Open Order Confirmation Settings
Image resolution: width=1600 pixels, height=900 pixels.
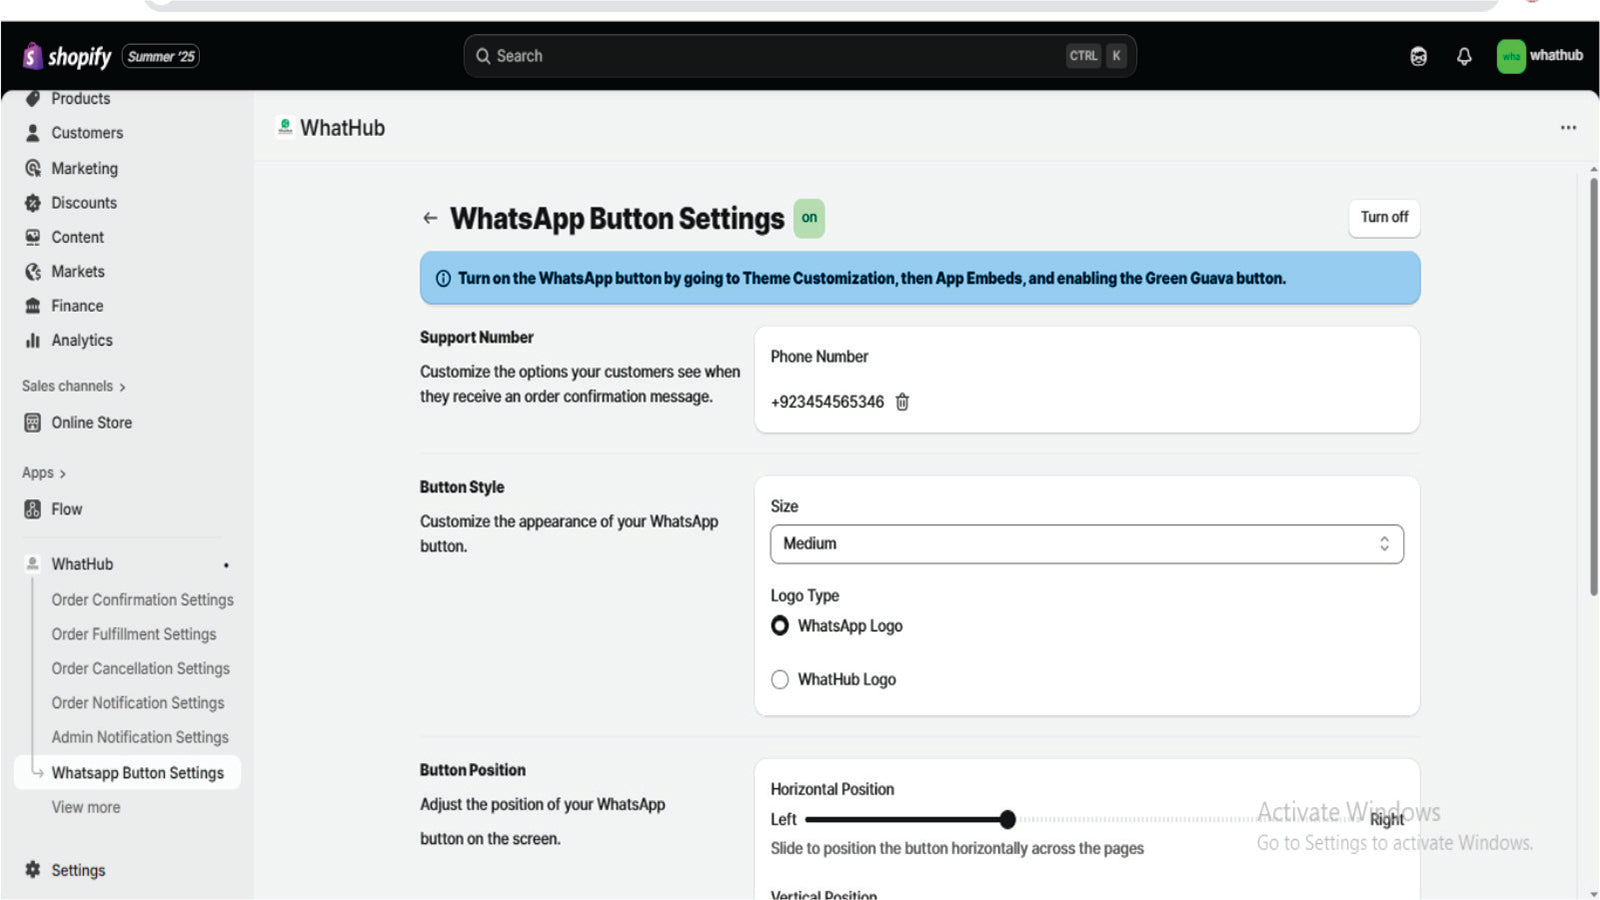pos(142,600)
